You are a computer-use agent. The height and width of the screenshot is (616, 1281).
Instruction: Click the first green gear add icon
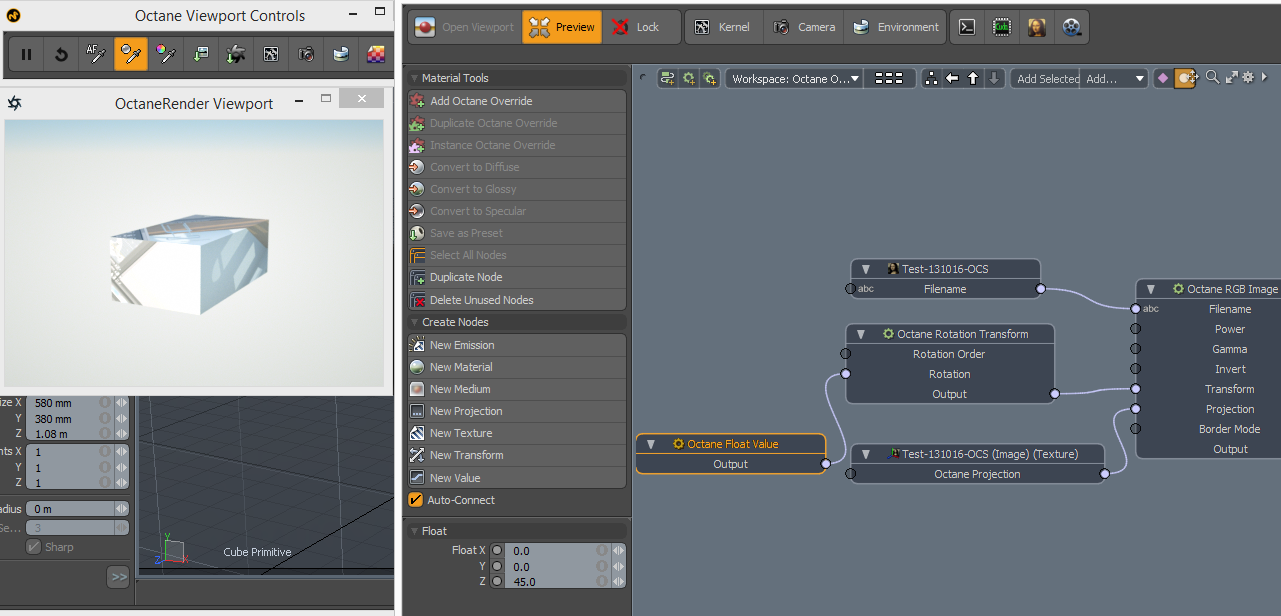coord(688,78)
